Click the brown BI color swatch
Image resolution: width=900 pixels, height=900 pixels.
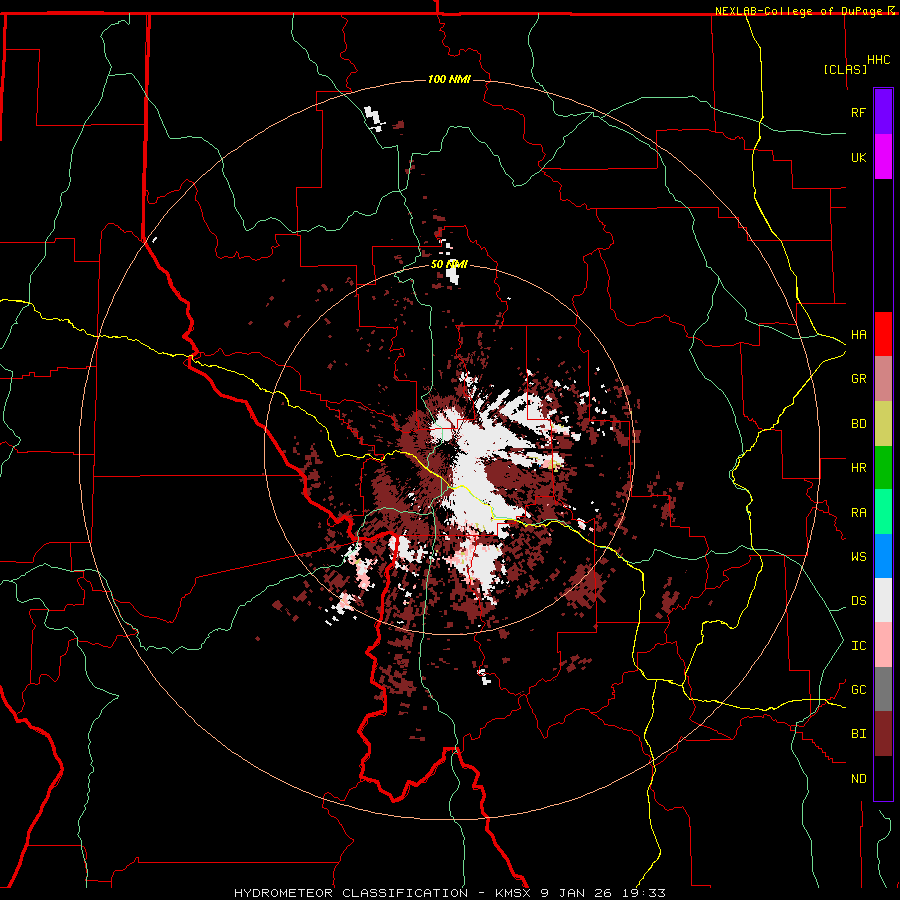click(883, 734)
